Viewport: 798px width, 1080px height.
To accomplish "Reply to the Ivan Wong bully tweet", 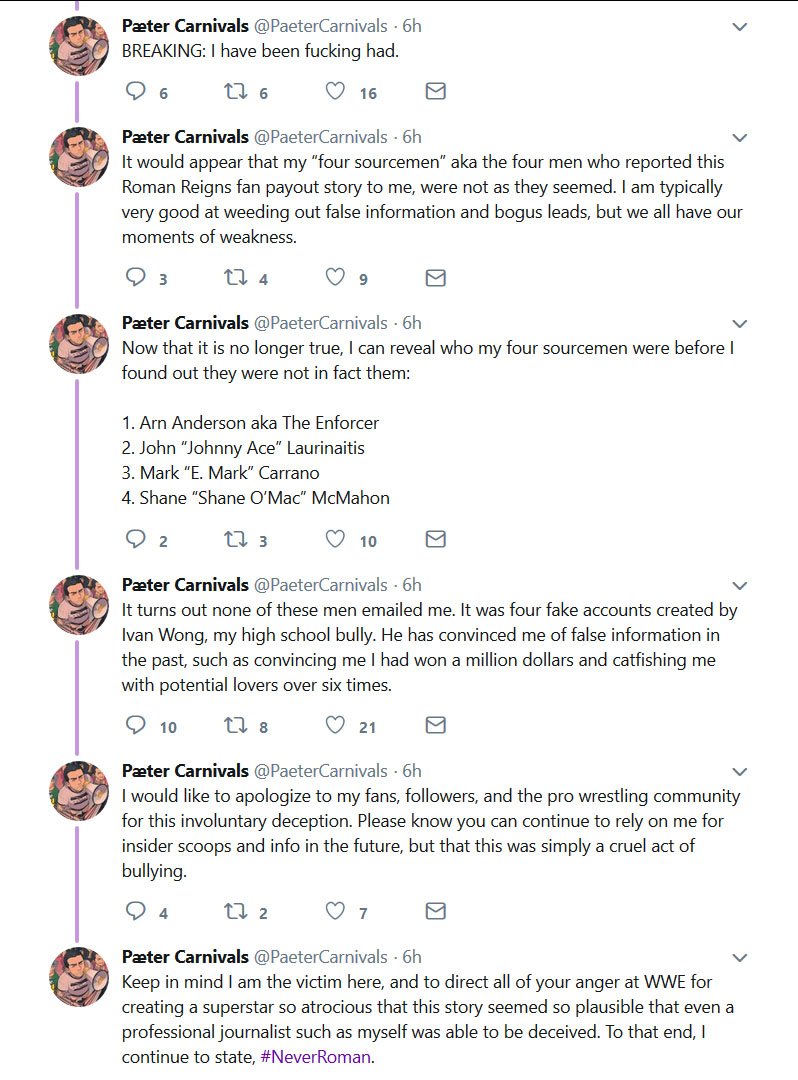I will pyautogui.click(x=136, y=726).
